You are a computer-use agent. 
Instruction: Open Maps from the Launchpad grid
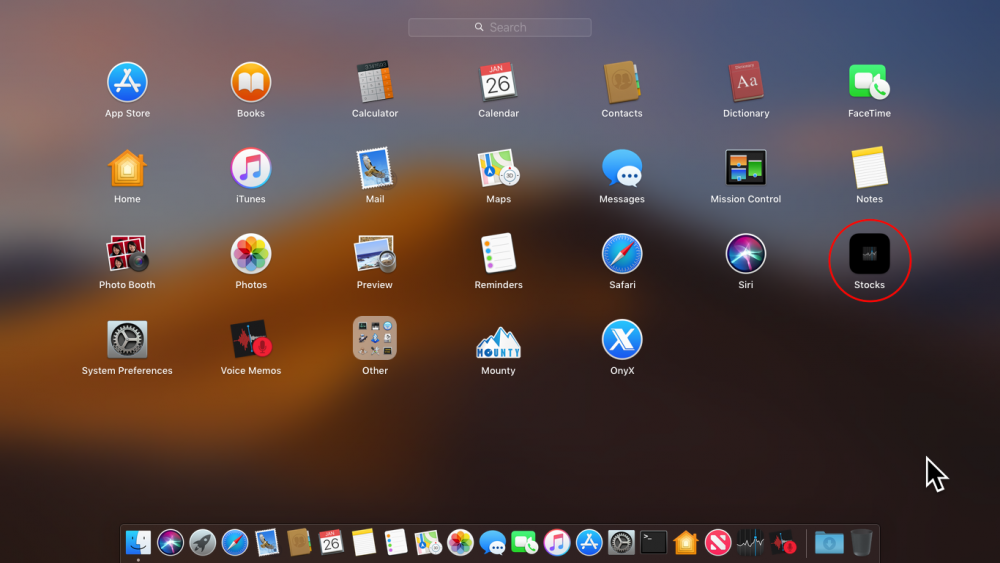point(498,168)
